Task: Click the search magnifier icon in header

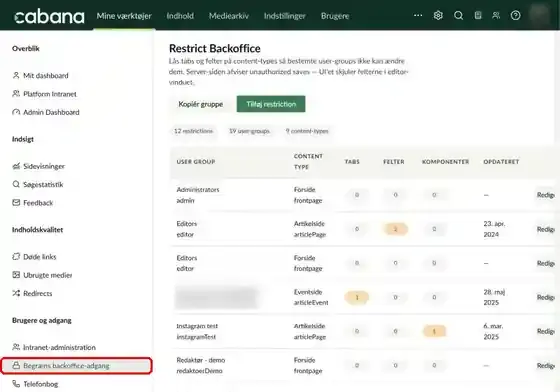Action: coord(459,15)
